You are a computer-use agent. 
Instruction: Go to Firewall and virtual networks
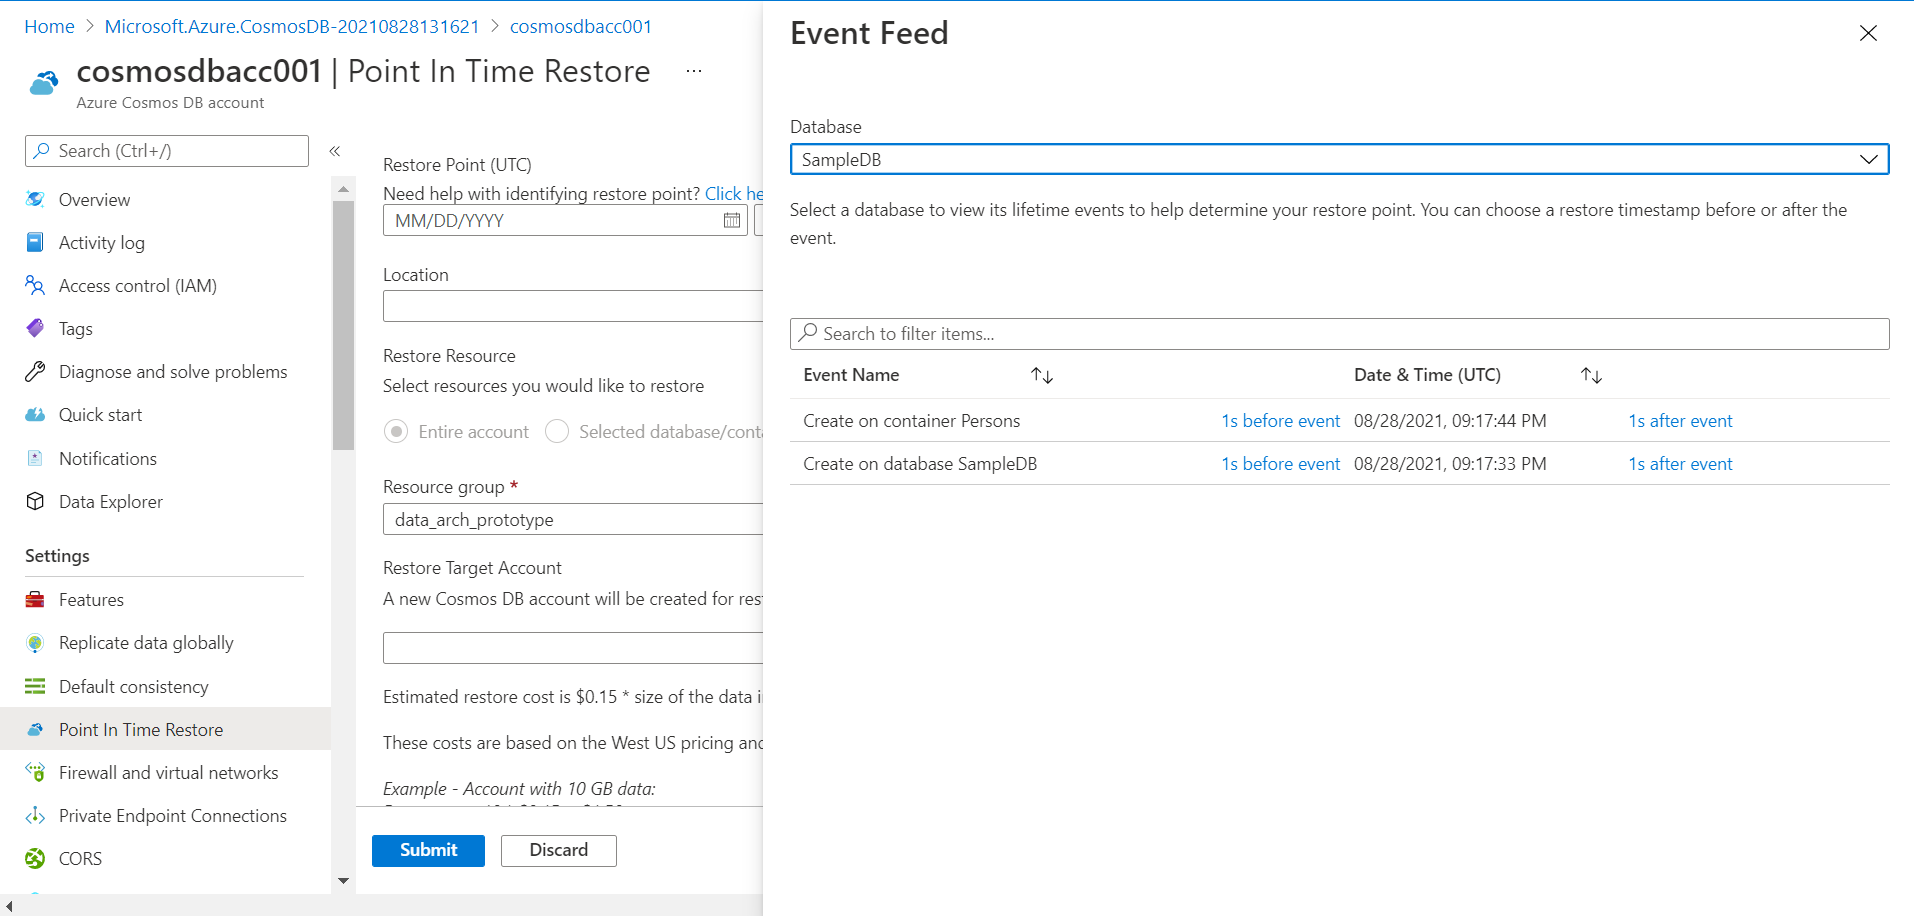[x=168, y=773]
